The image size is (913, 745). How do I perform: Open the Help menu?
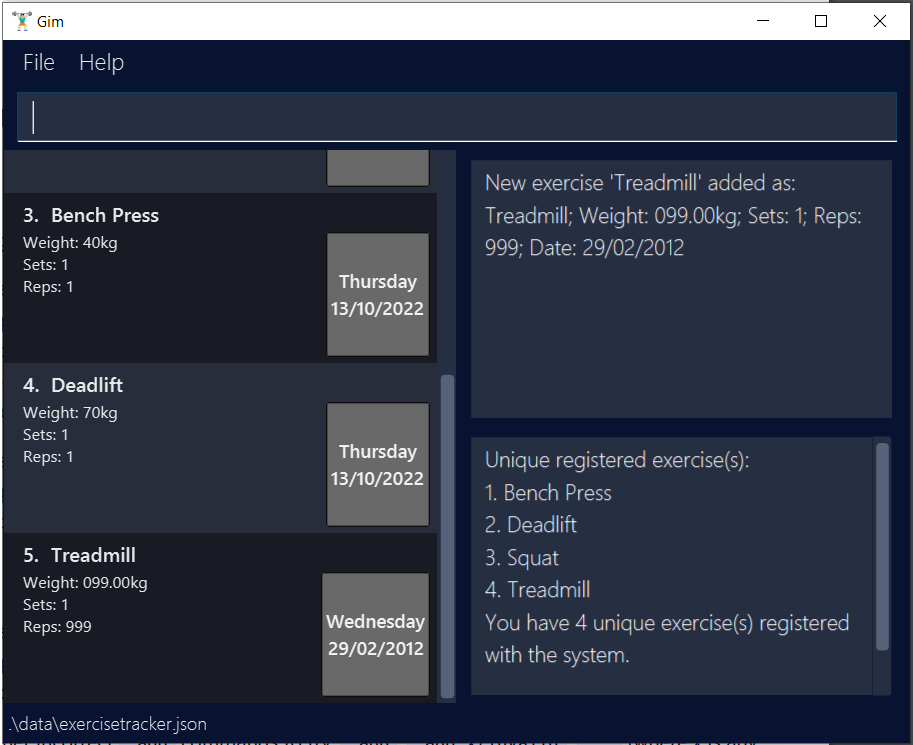point(100,62)
